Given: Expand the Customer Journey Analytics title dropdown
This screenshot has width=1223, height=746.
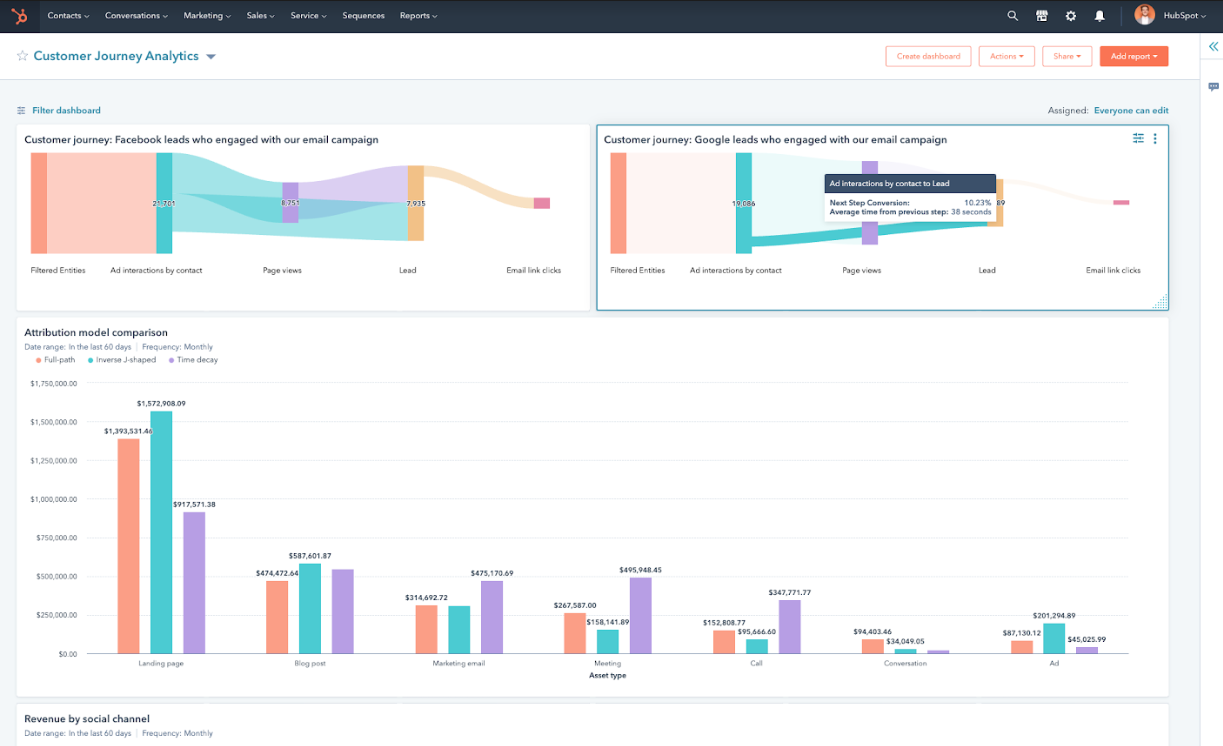Looking at the screenshot, I should 210,56.
